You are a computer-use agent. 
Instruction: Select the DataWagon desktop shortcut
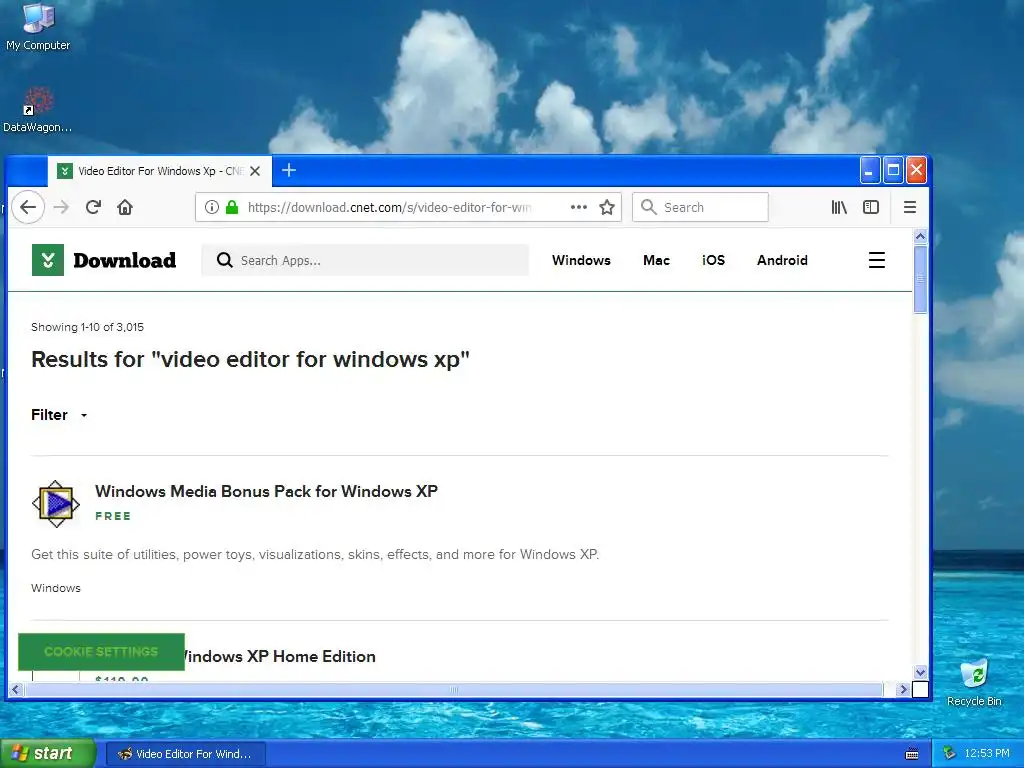(37, 110)
